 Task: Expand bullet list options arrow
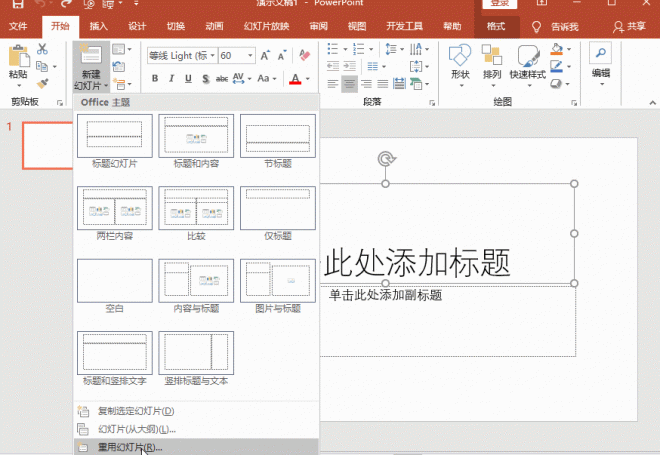(x=345, y=49)
